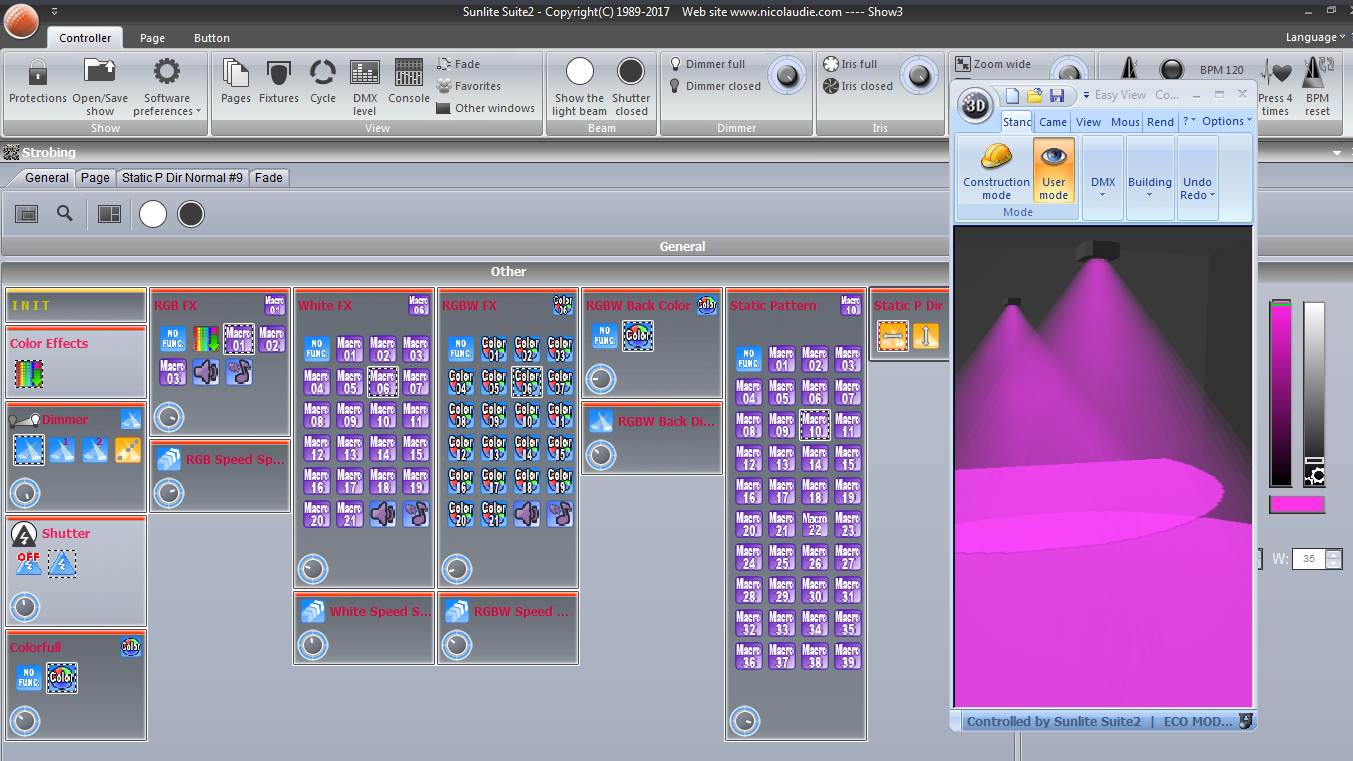The width and height of the screenshot is (1353, 761).
Task: Switch to the Button ribbon tab
Action: 212,38
